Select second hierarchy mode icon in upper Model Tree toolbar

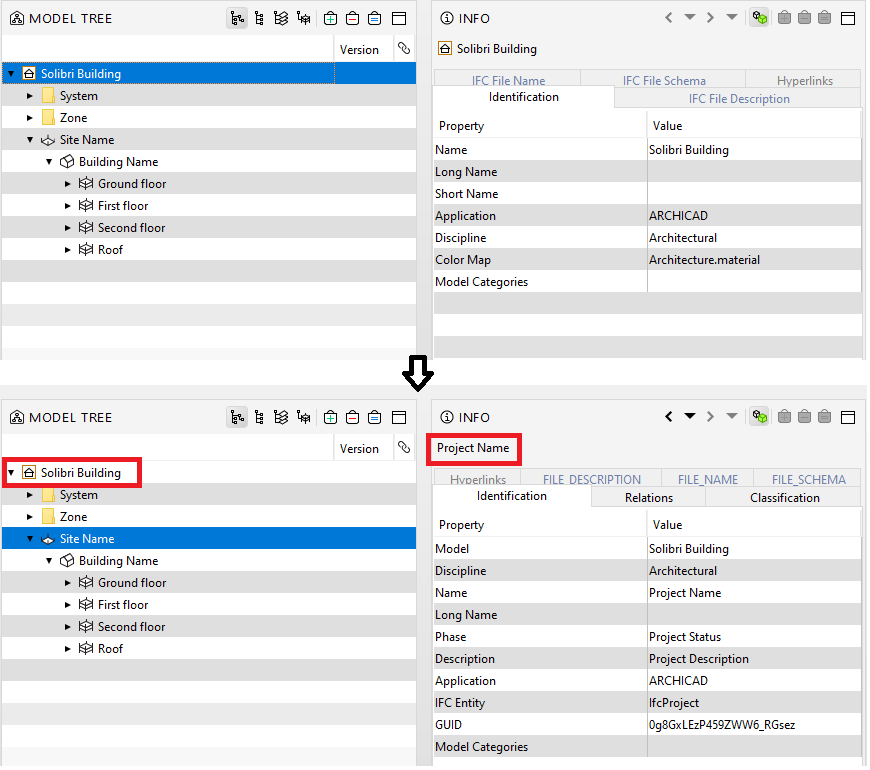(x=260, y=19)
